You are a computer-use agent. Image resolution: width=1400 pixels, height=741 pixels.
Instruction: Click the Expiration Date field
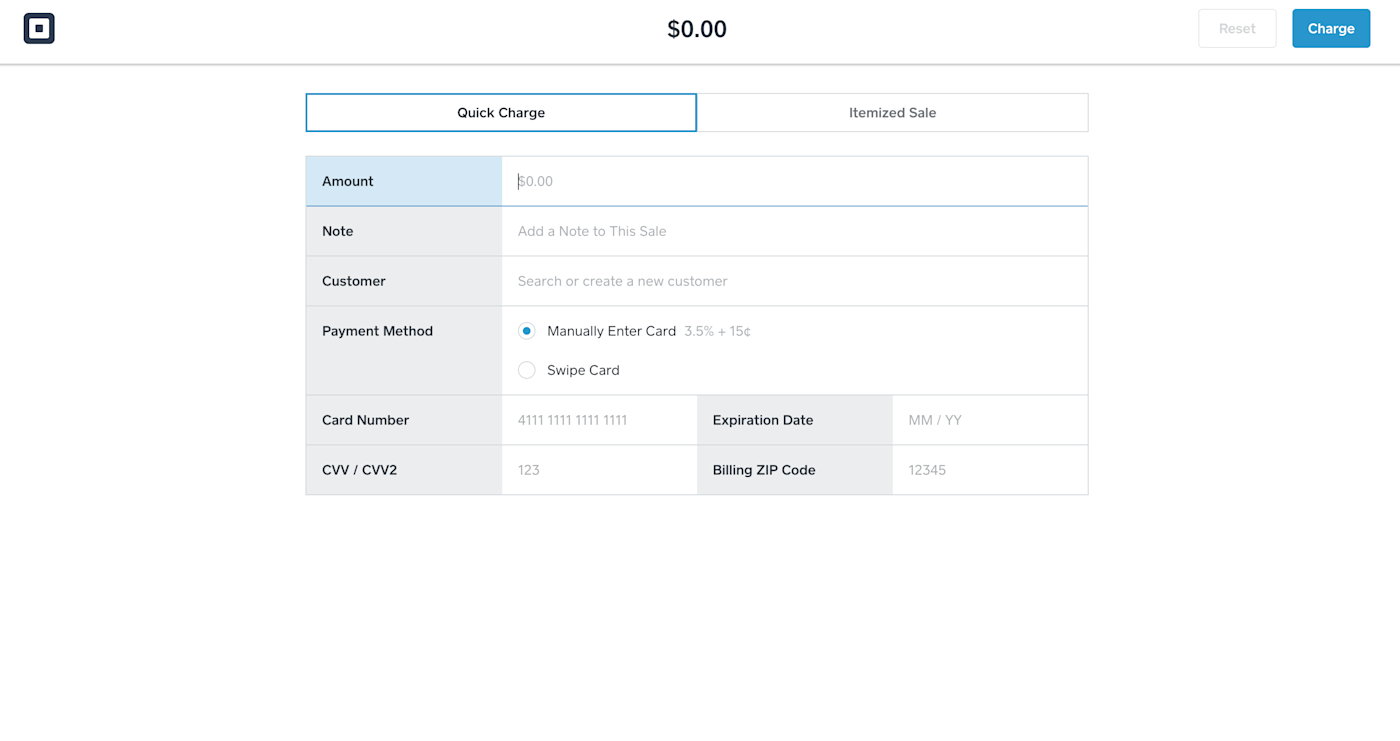click(x=989, y=420)
